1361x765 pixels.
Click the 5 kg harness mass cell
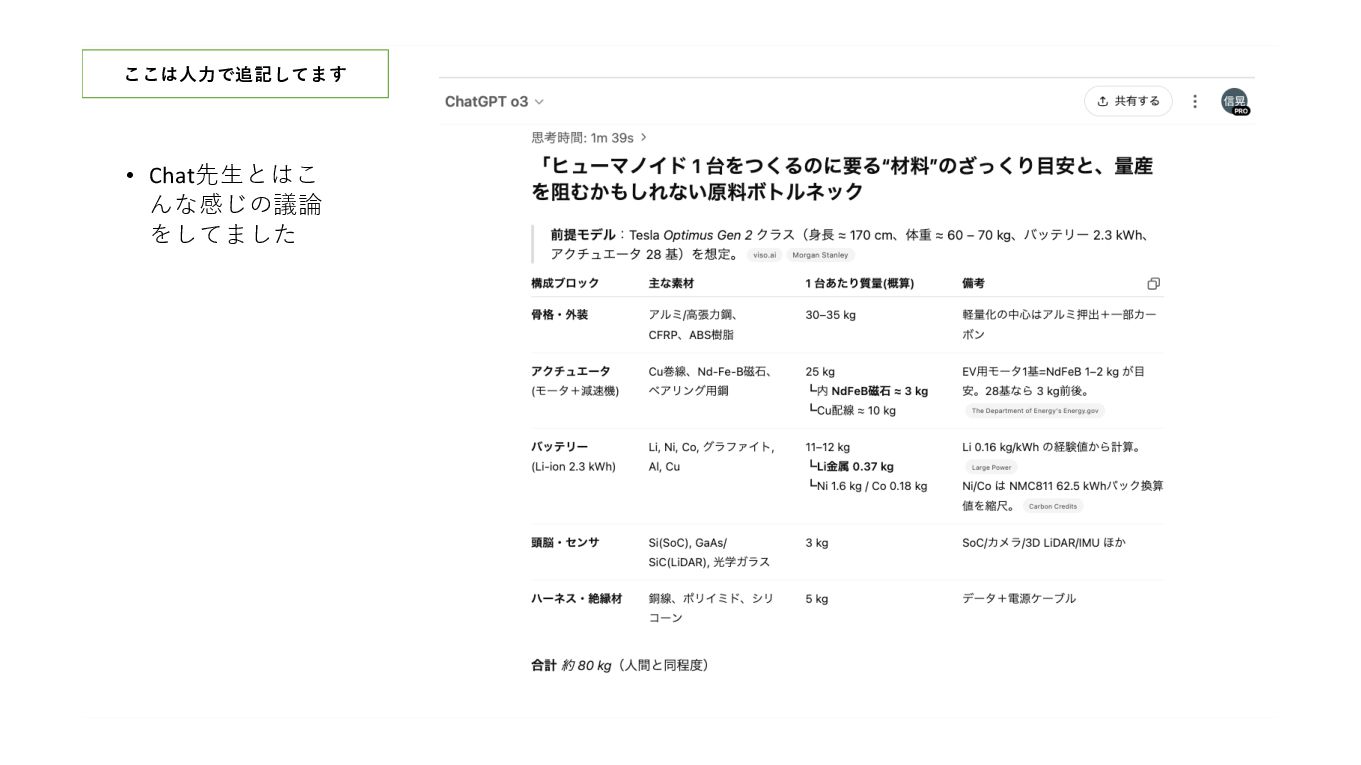coord(817,599)
